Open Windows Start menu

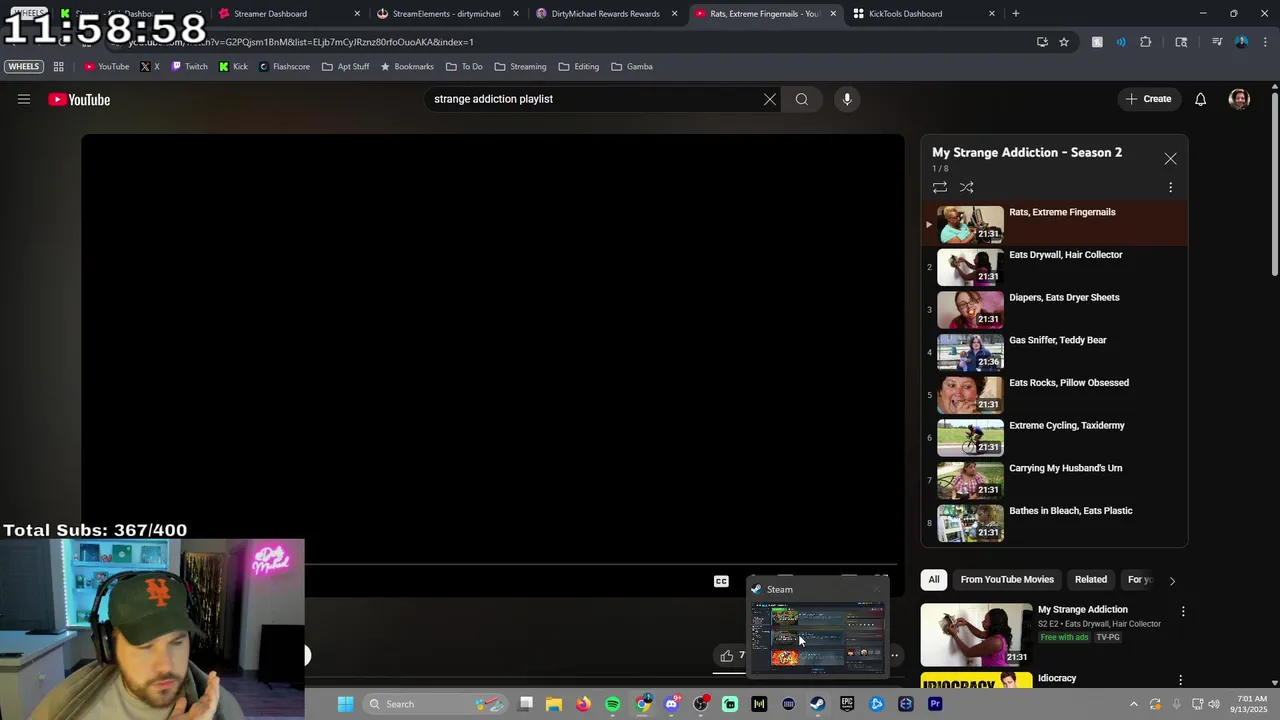[345, 704]
